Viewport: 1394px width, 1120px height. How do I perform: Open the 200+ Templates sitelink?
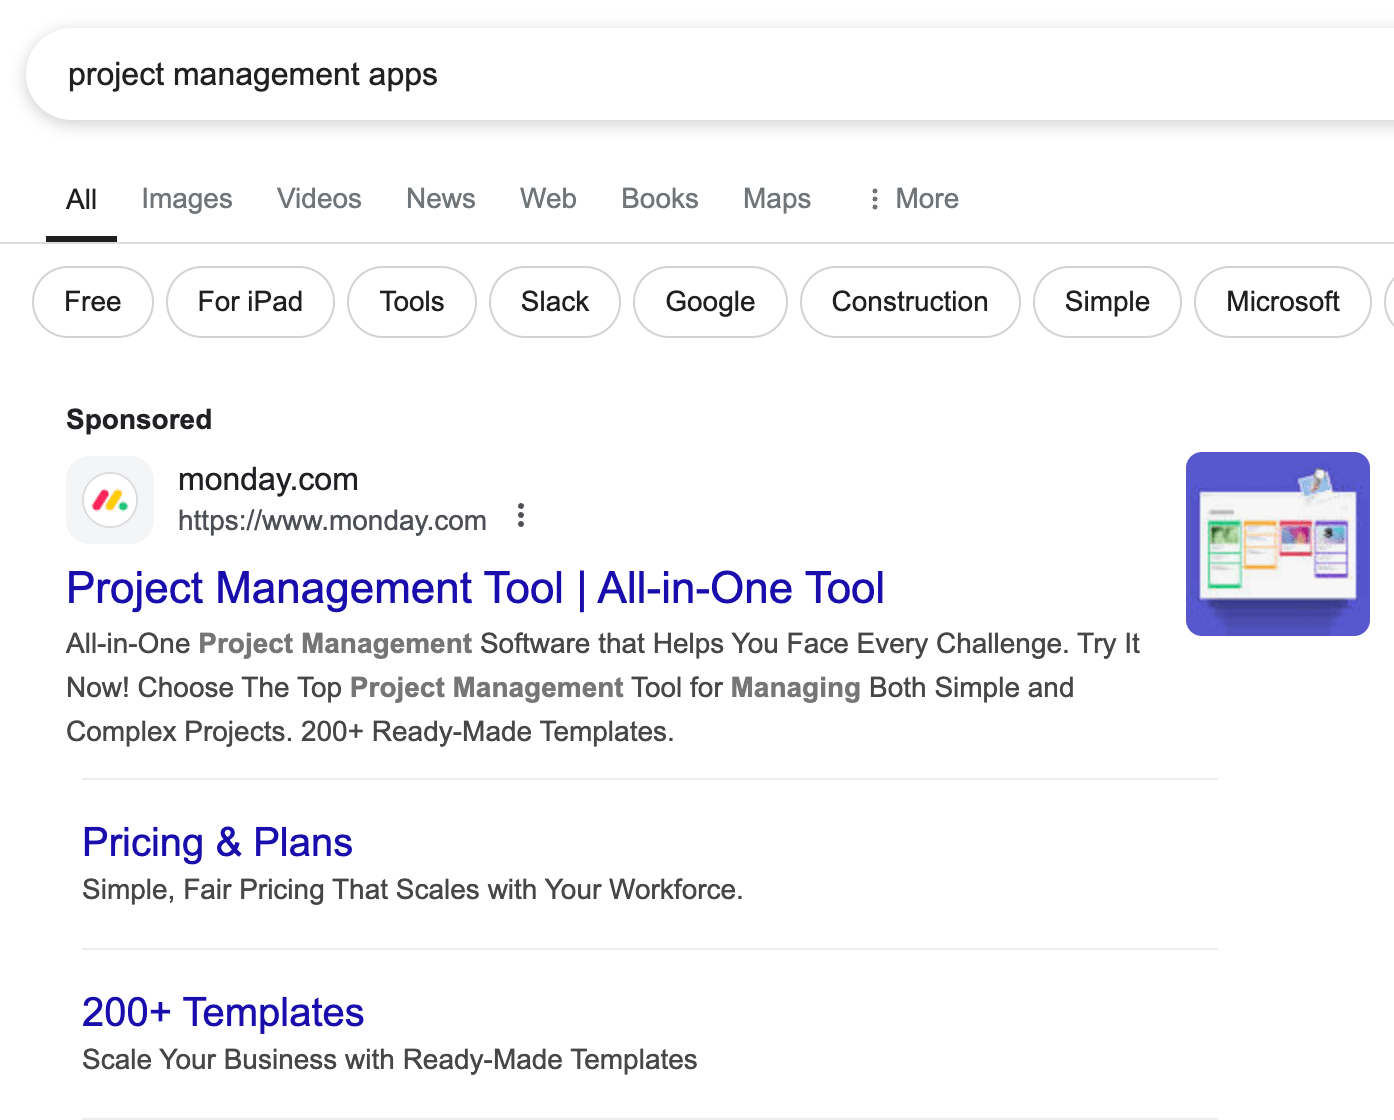(223, 1012)
